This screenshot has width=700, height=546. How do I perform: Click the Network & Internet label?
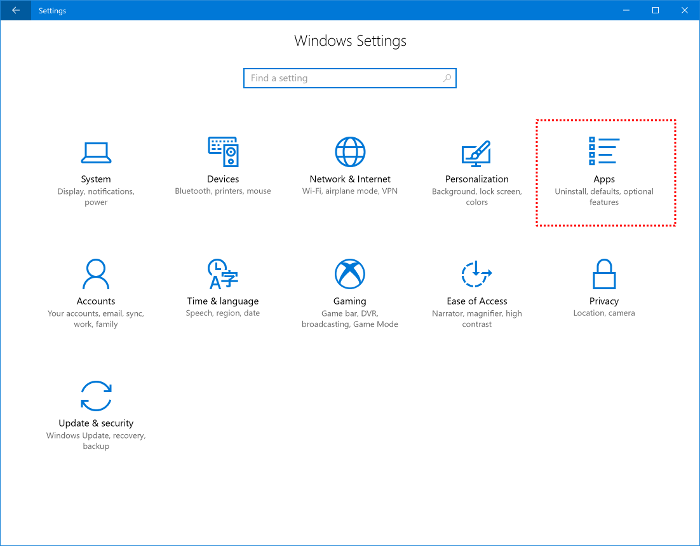pyautogui.click(x=350, y=179)
